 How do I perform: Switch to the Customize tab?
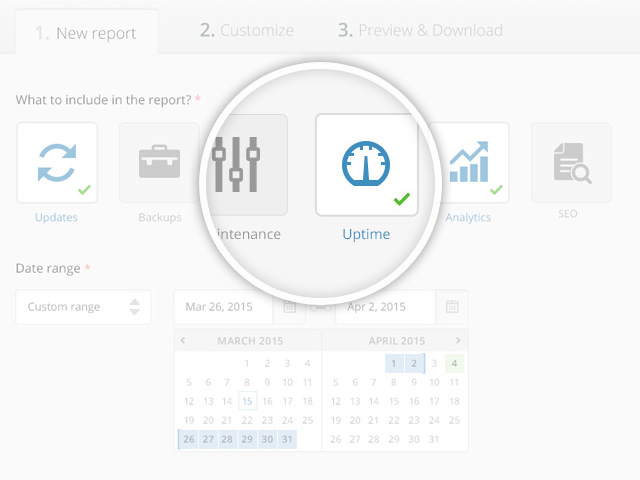coord(247,30)
